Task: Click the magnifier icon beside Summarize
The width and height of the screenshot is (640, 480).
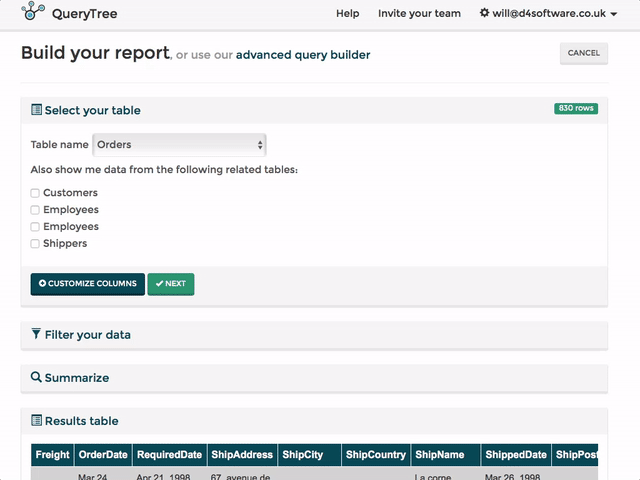Action: [36, 377]
